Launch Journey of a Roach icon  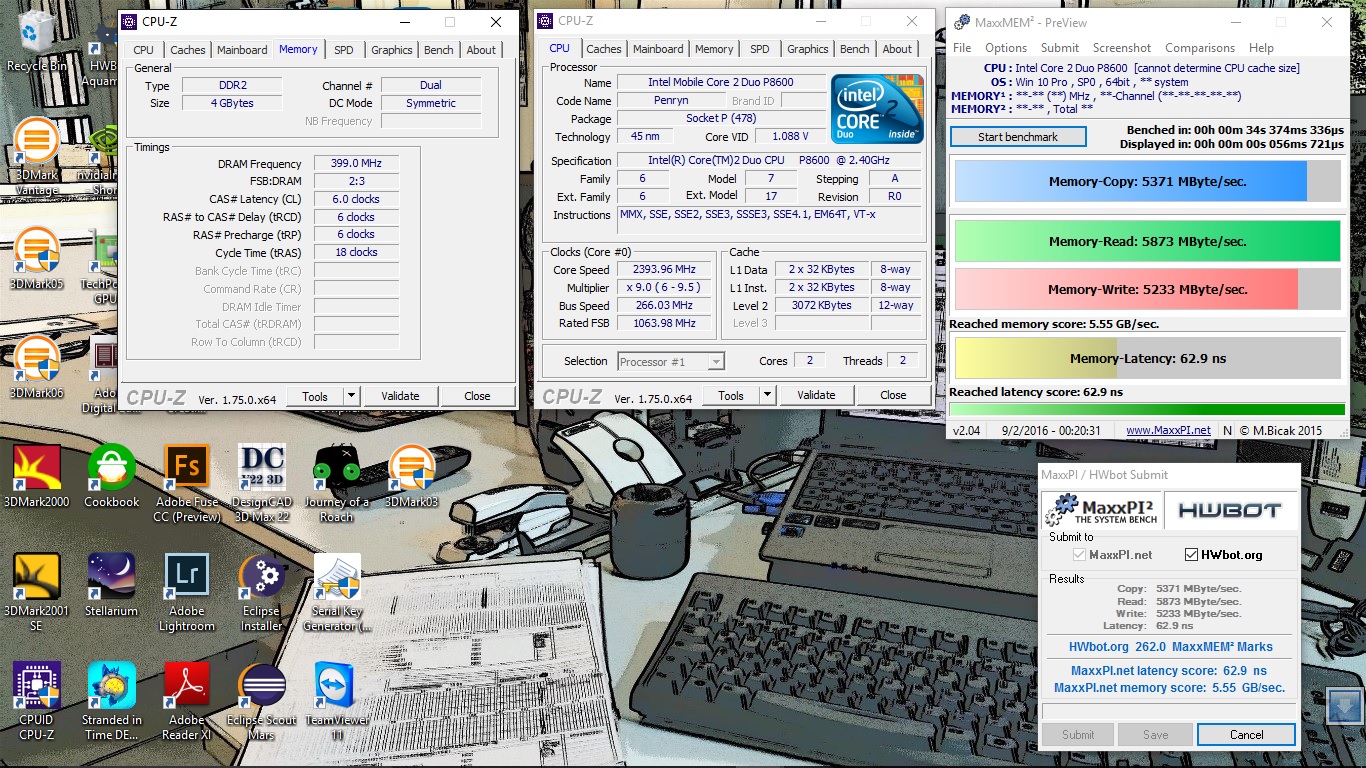[x=337, y=484]
